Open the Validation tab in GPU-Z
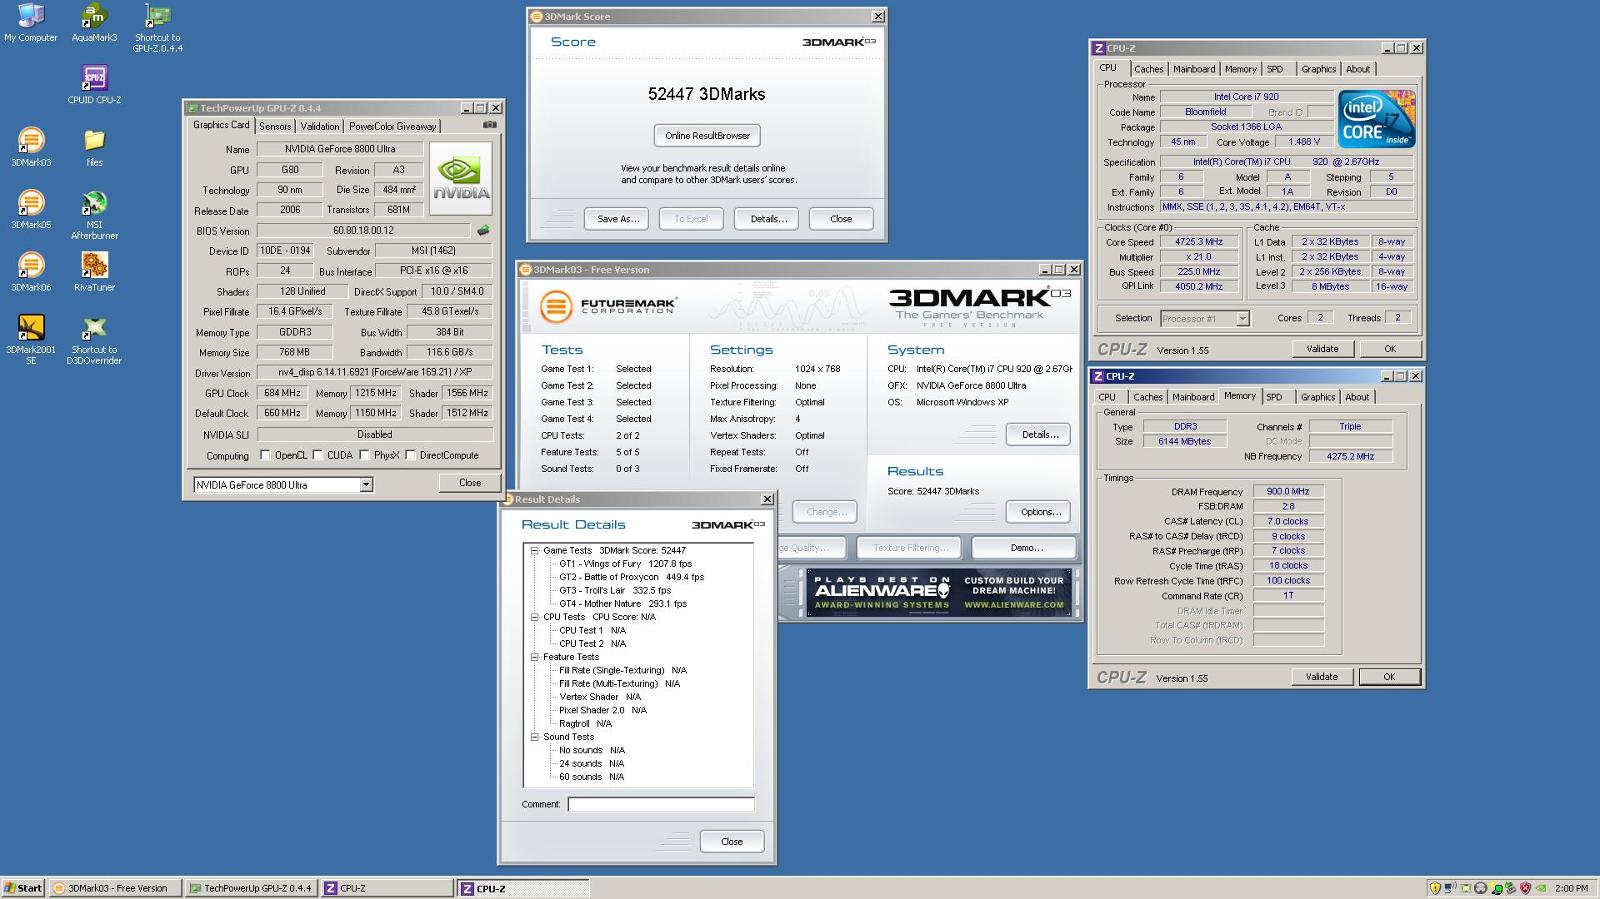 click(320, 127)
